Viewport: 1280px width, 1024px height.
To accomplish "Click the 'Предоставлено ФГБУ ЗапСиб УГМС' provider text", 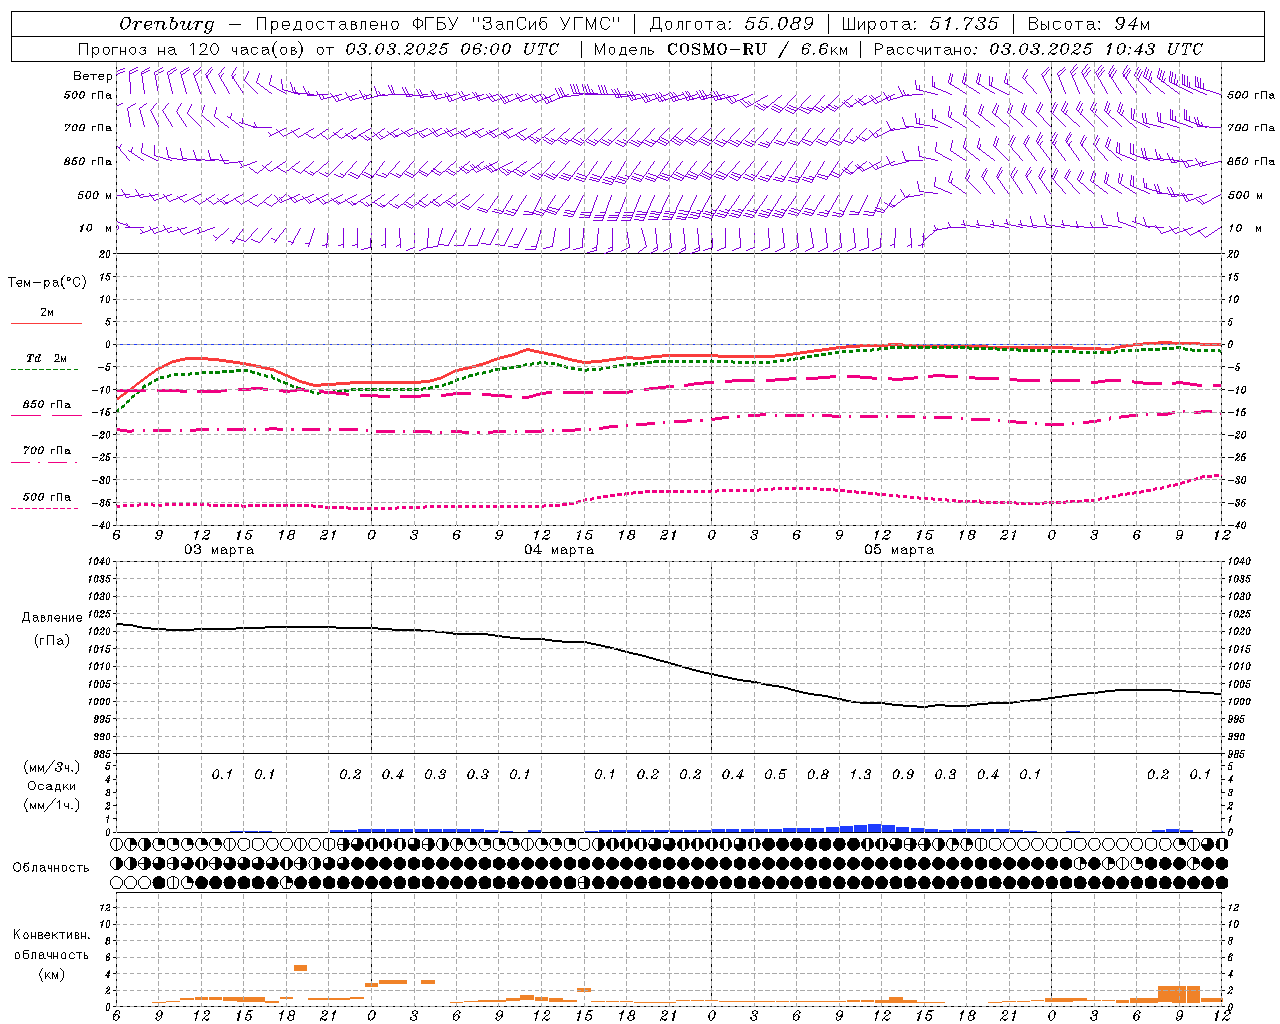I will pos(438,24).
